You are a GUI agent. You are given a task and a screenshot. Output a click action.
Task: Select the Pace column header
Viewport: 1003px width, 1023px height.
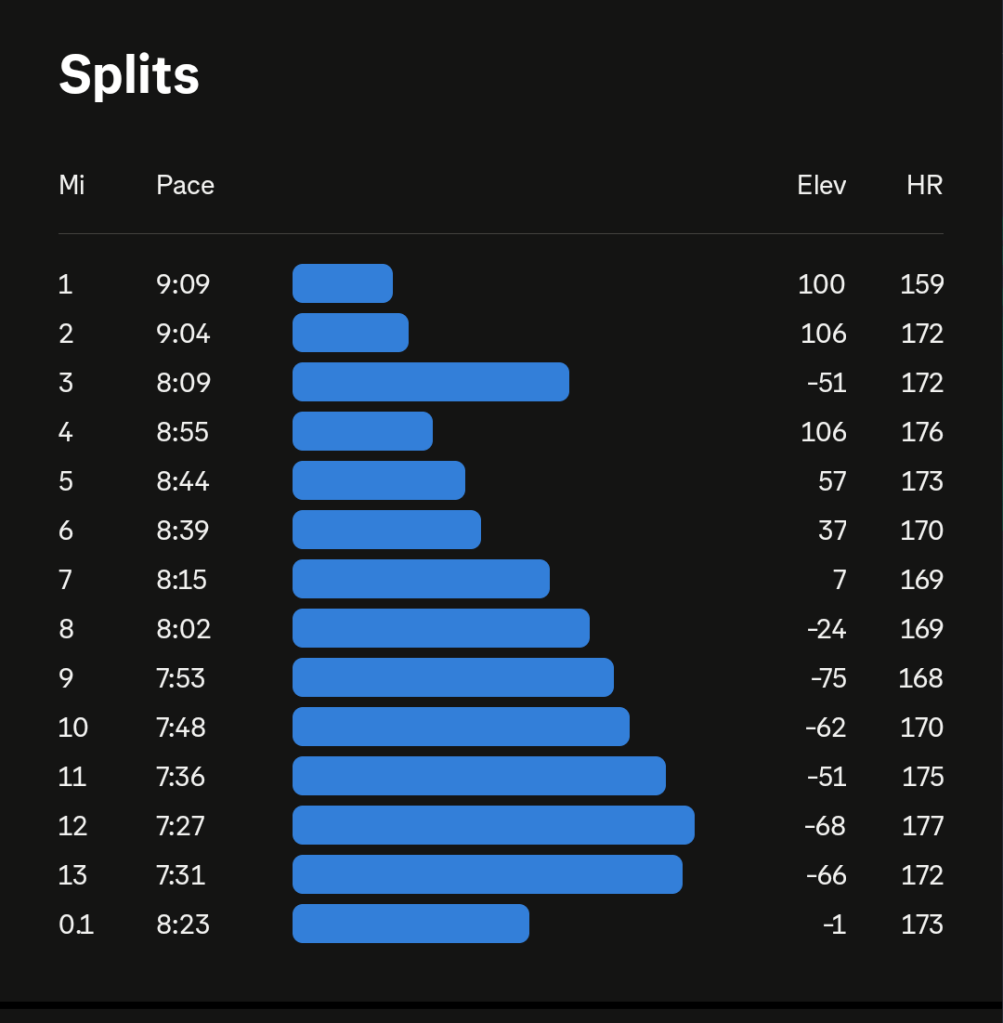(x=185, y=185)
